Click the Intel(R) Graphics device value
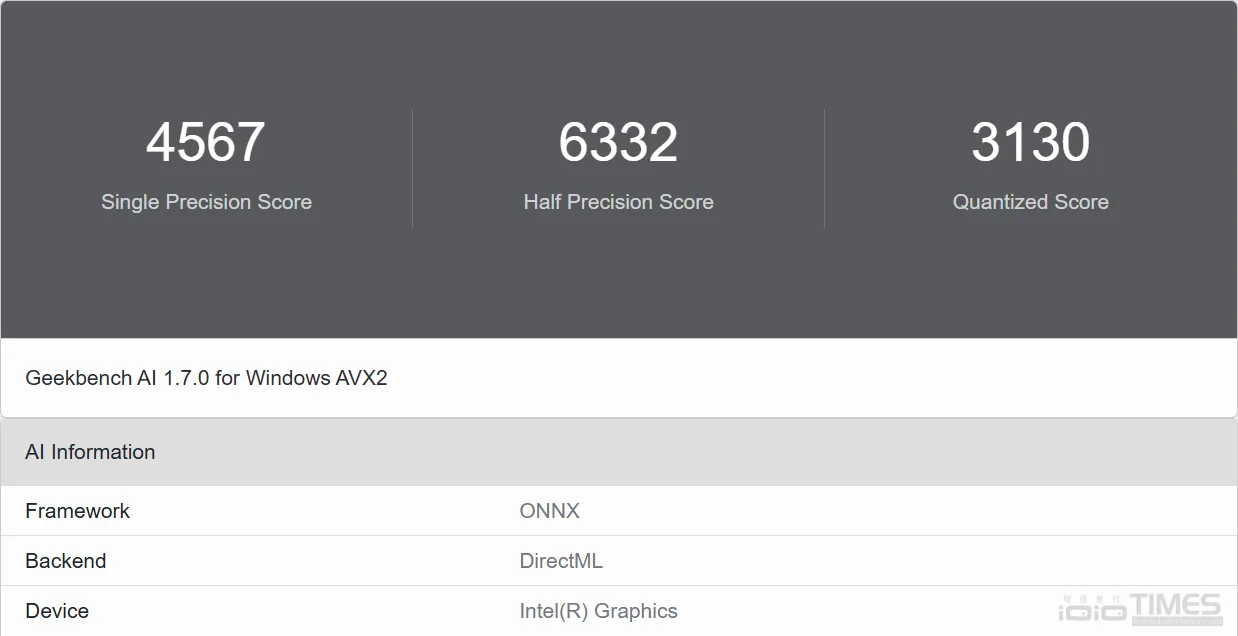 tap(598, 611)
